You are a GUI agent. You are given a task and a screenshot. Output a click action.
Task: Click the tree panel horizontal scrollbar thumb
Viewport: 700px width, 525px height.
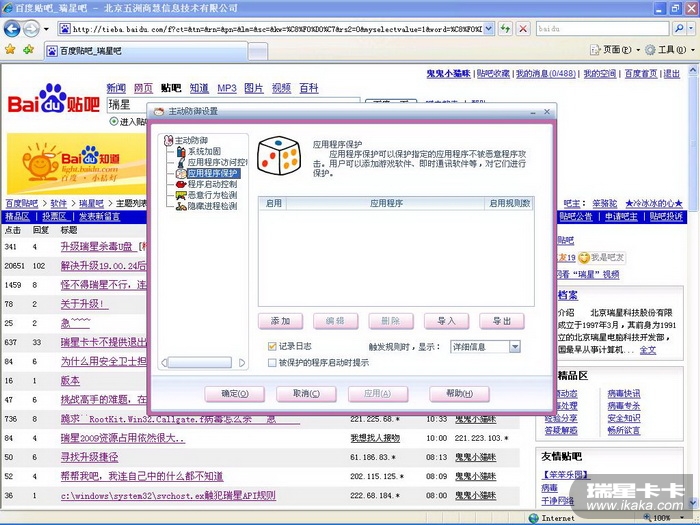[x=200, y=362]
